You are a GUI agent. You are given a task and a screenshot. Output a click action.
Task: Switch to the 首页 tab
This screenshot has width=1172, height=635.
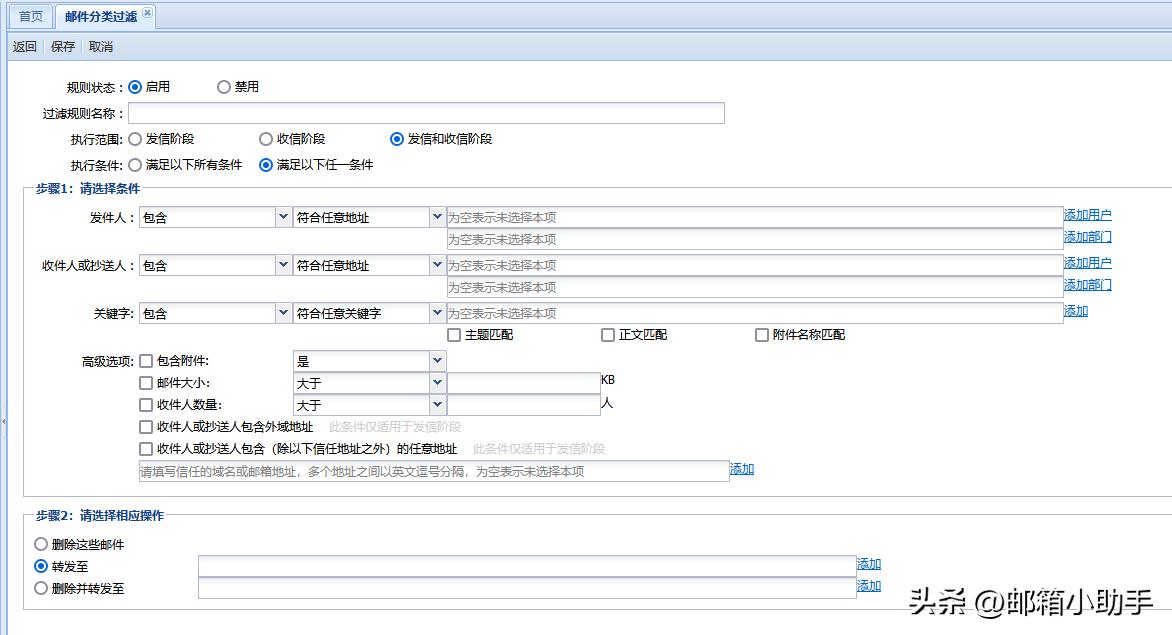point(29,15)
